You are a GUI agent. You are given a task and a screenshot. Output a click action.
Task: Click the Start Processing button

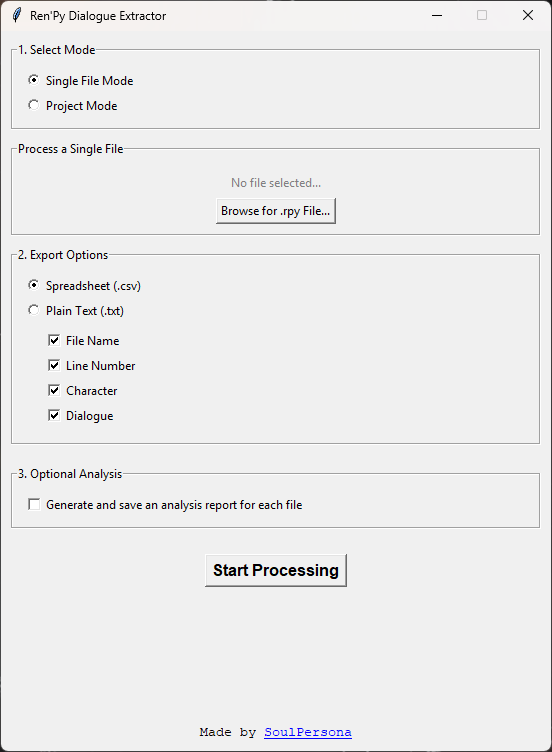(x=276, y=570)
